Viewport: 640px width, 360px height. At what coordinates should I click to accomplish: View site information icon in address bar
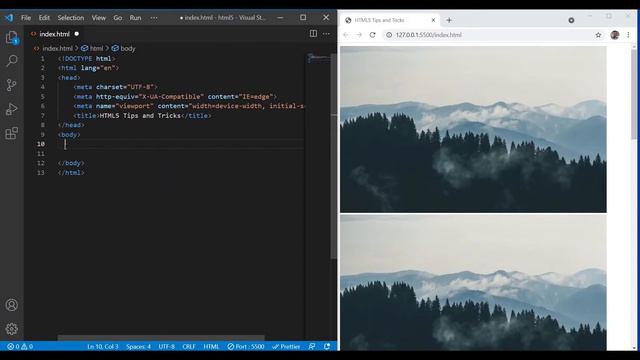click(389, 35)
